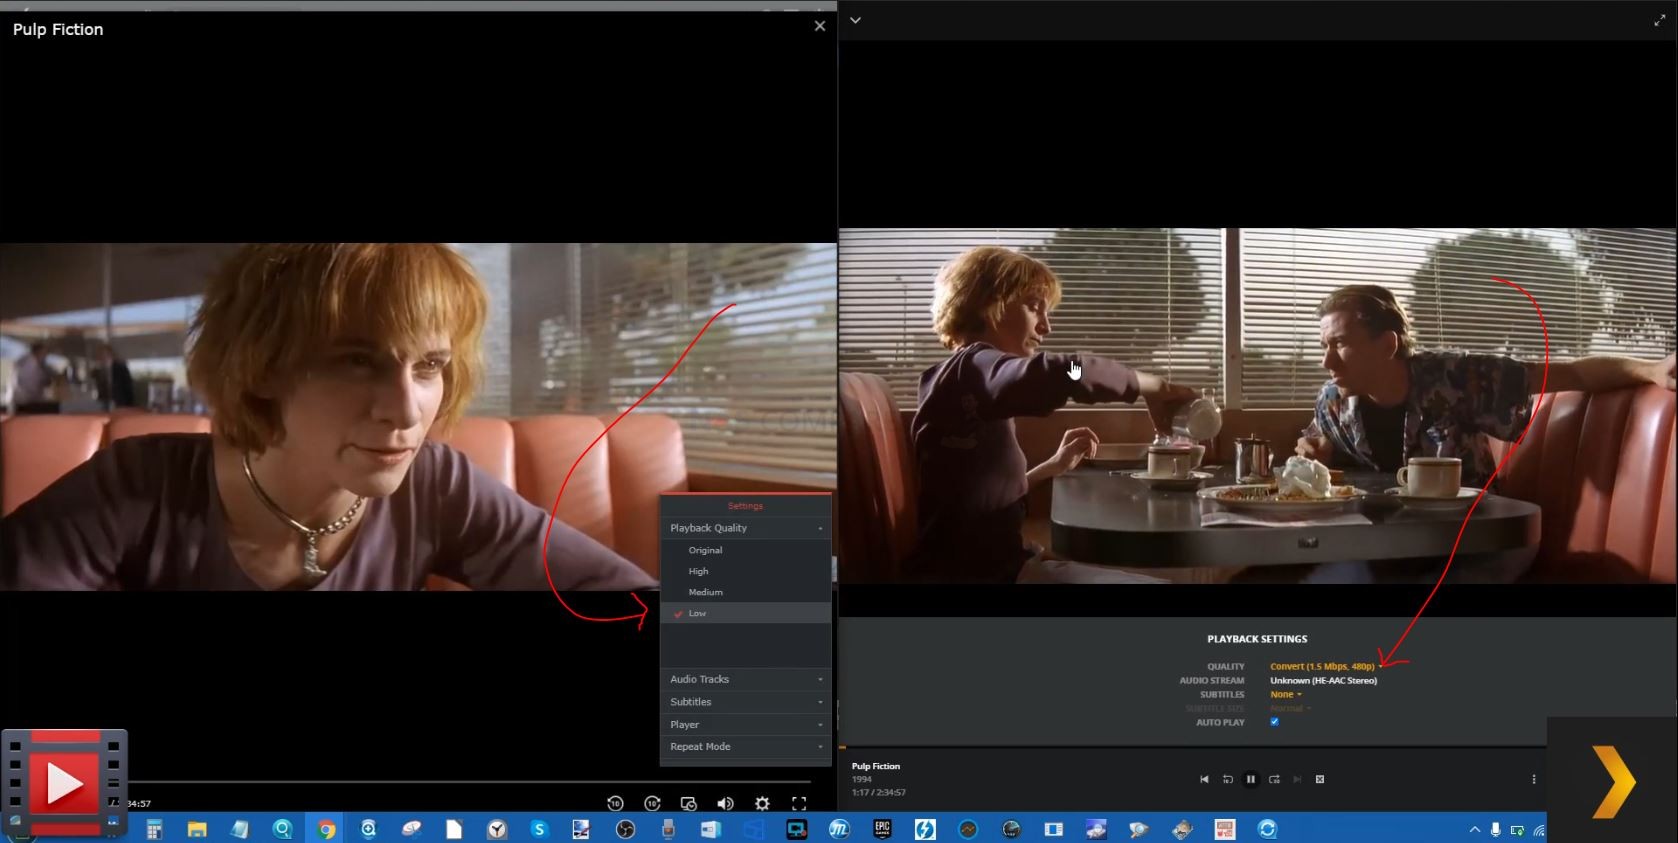This screenshot has height=843, width=1678.
Task: Skip to previous item in Plex
Action: coord(1204,779)
